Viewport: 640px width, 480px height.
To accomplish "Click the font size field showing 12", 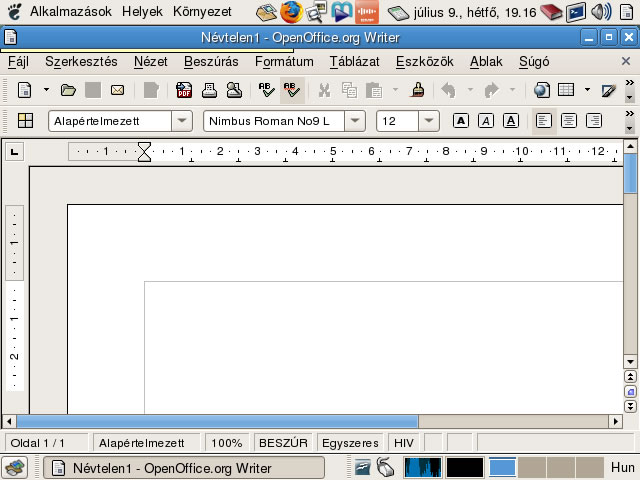I will coord(398,121).
